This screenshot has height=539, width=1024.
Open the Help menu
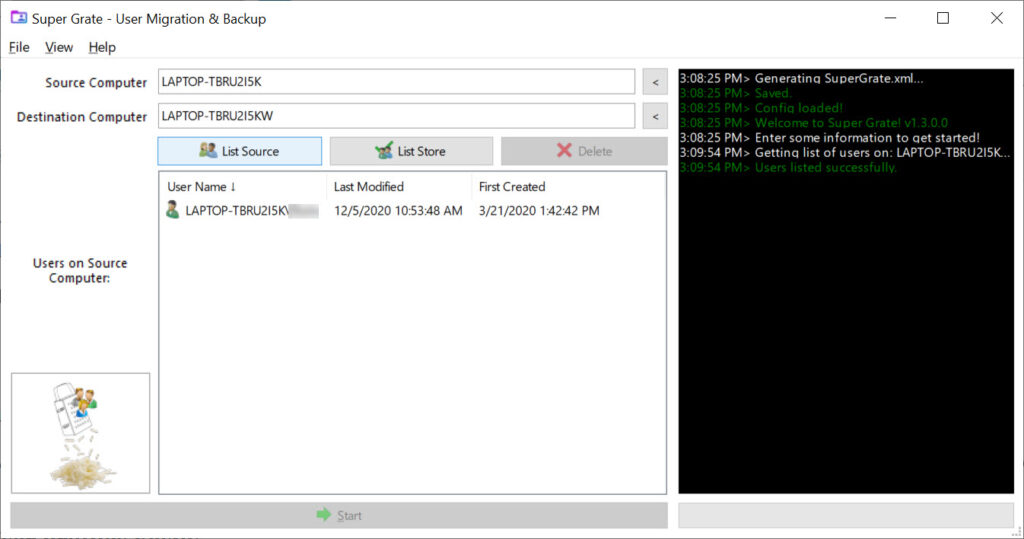[x=102, y=47]
